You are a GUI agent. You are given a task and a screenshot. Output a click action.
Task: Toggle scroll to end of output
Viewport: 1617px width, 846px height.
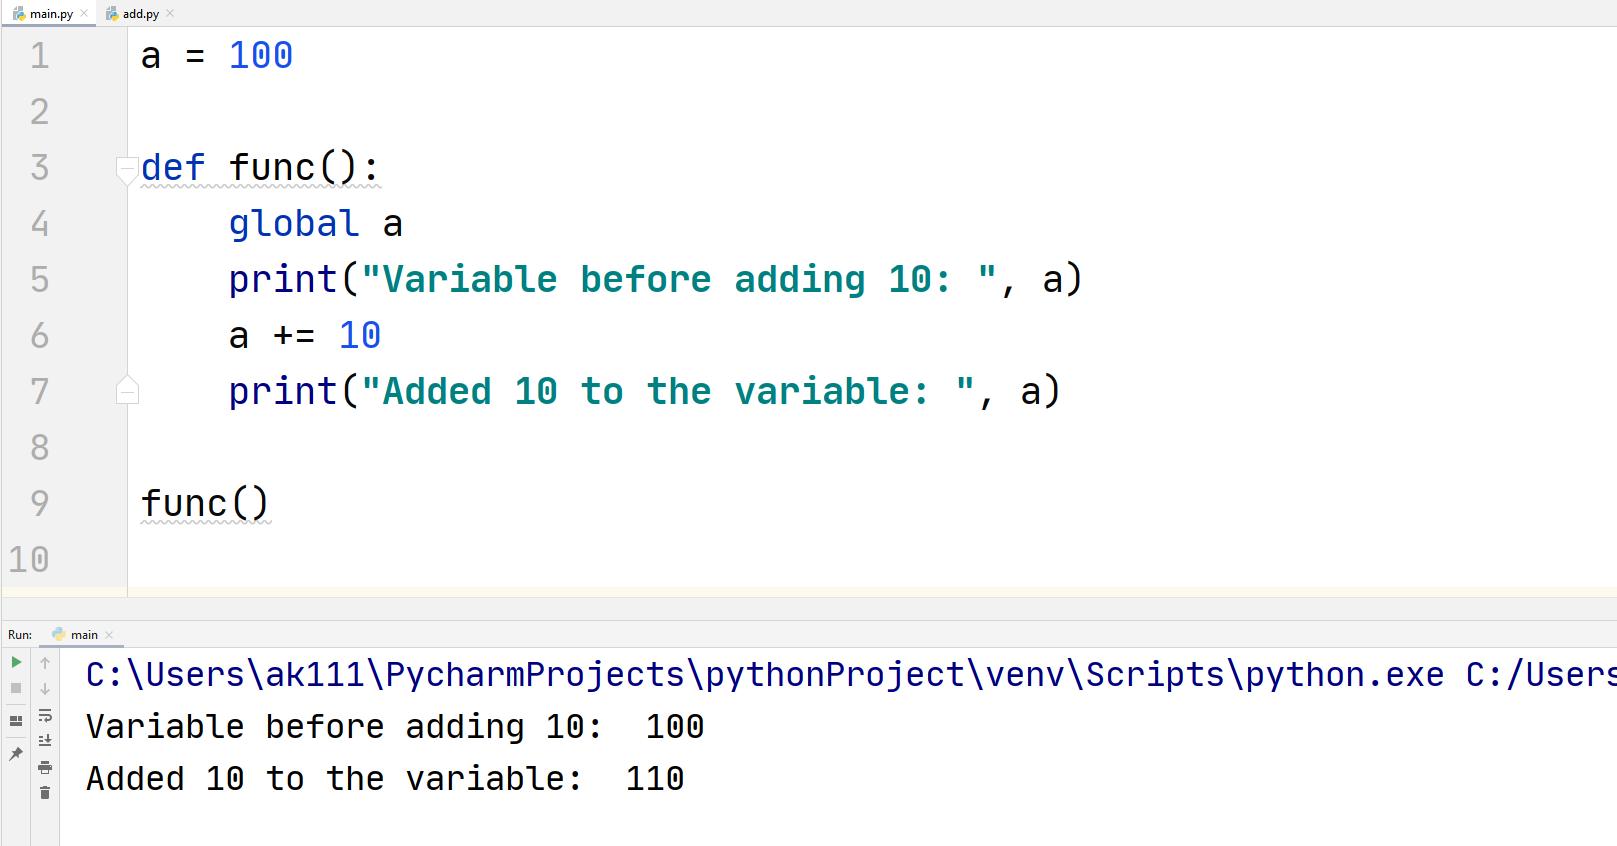[x=45, y=741]
